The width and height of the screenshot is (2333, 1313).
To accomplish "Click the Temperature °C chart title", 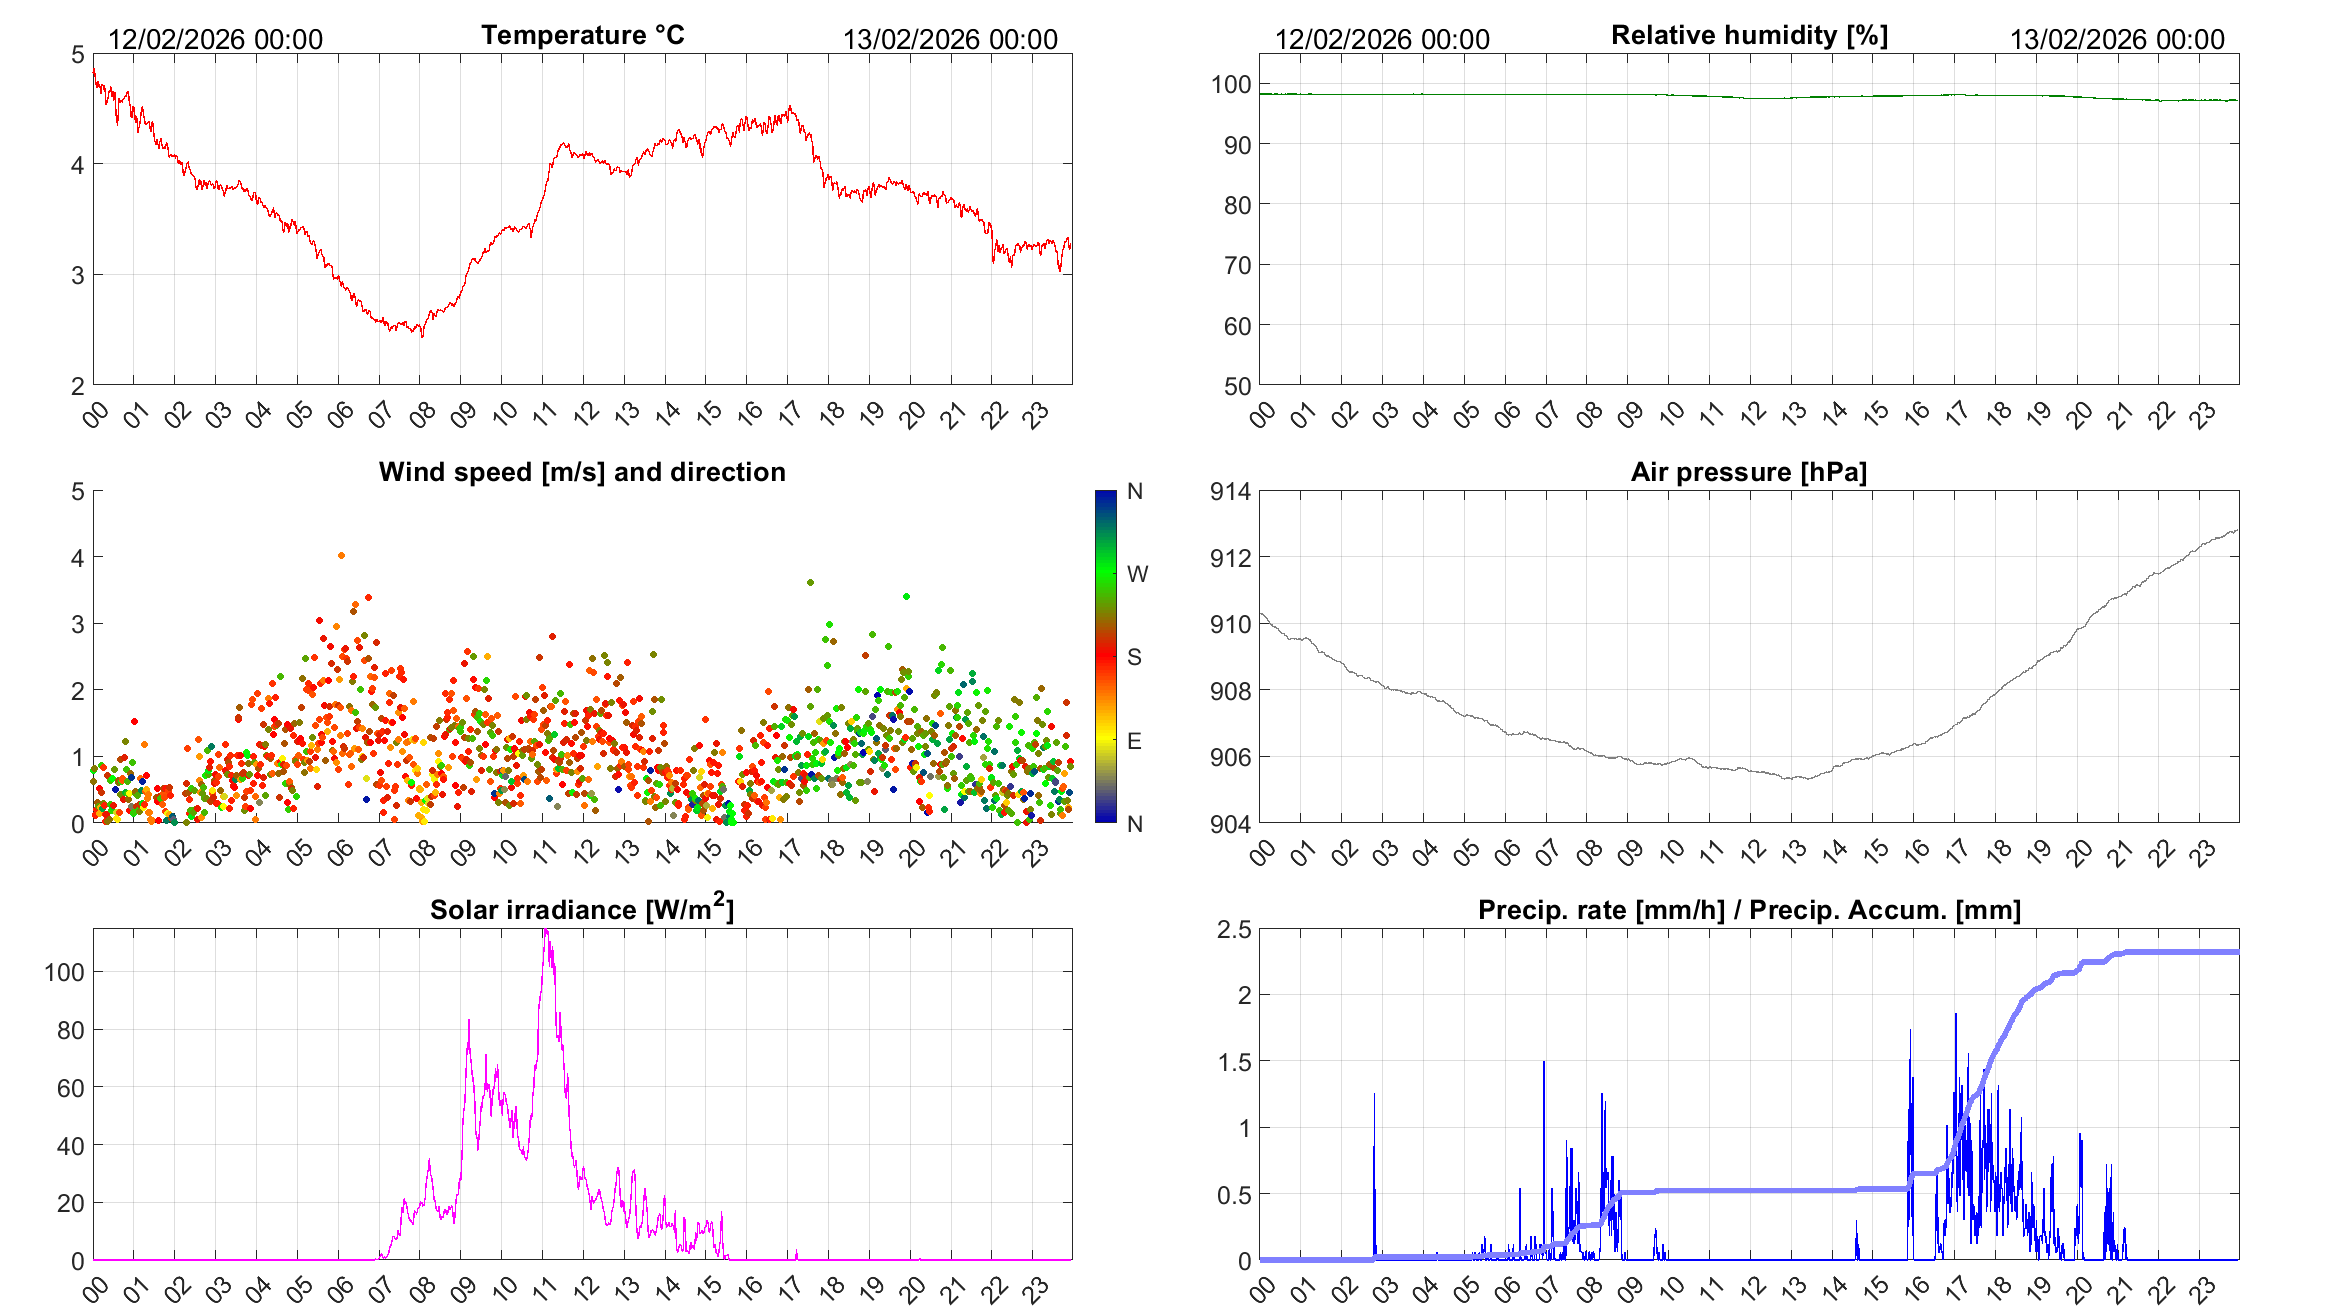I will coord(582,35).
